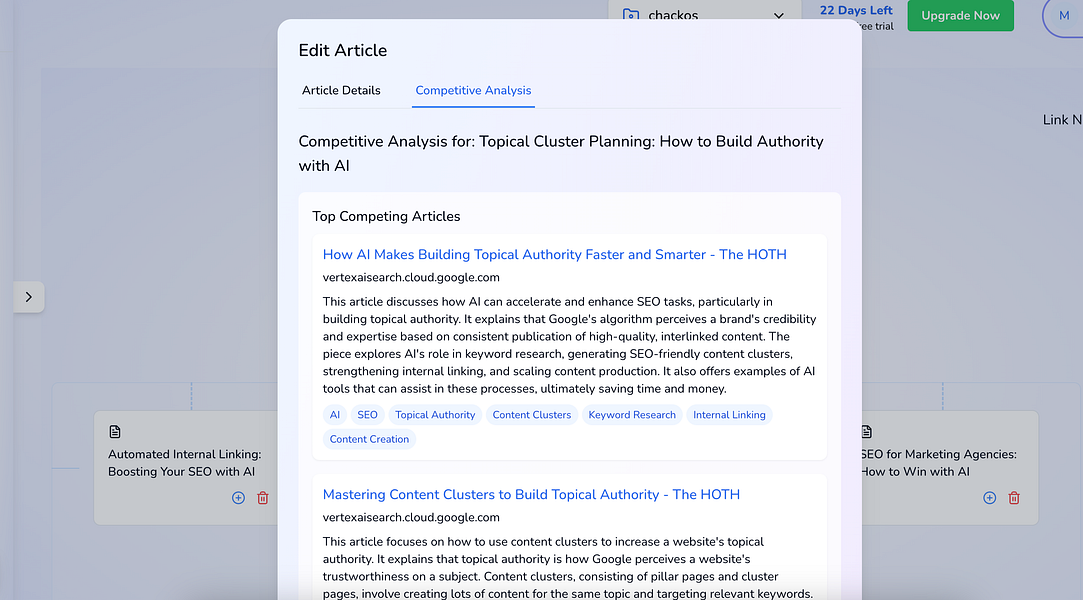Viewport: 1083px width, 600px height.
Task: Click the Upgrade Now button
Action: (960, 15)
